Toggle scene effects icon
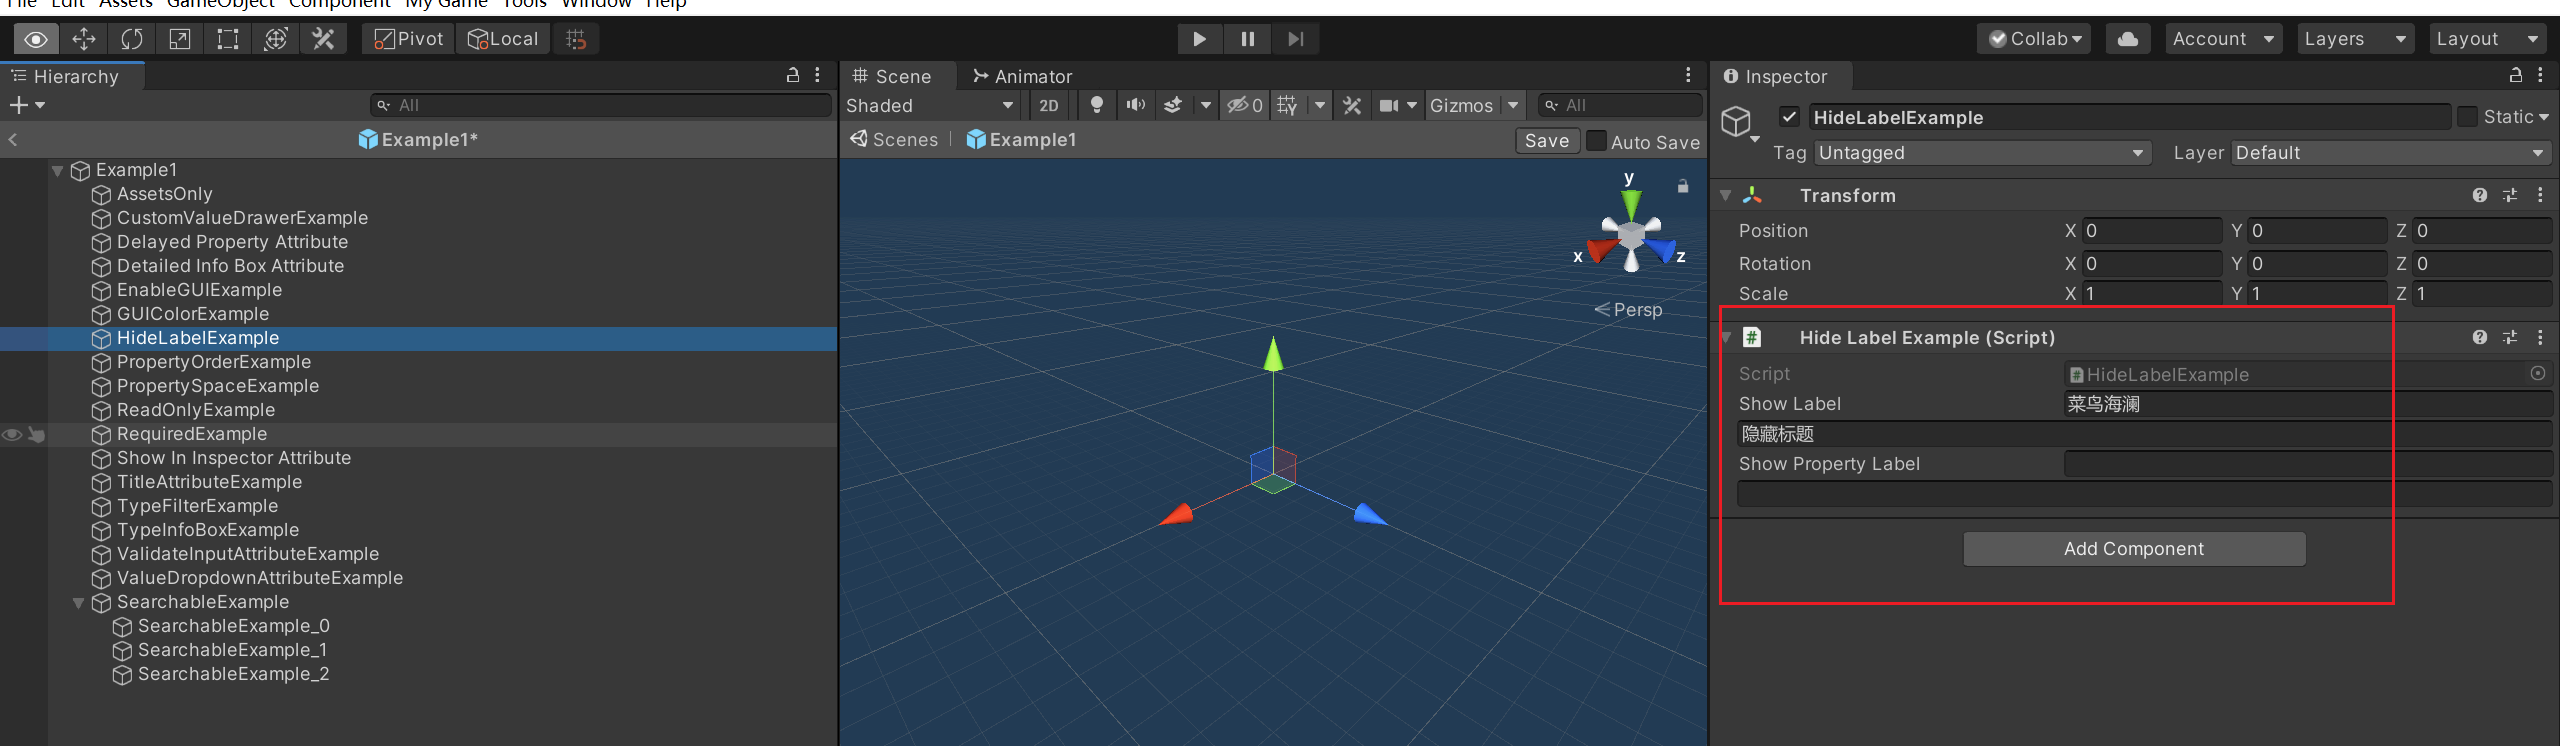The image size is (2560, 746). (x=1174, y=105)
